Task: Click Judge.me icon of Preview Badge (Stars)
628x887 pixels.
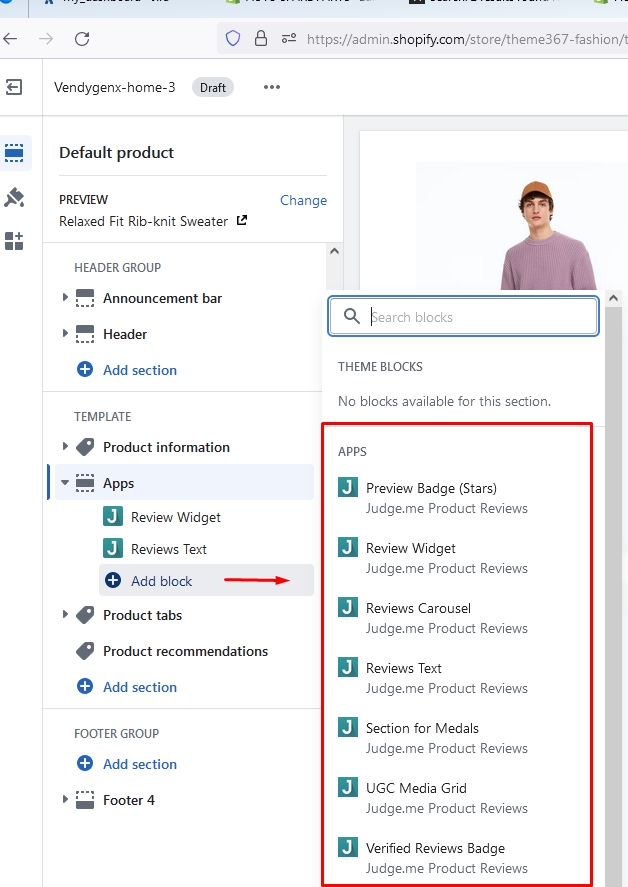Action: [348, 487]
